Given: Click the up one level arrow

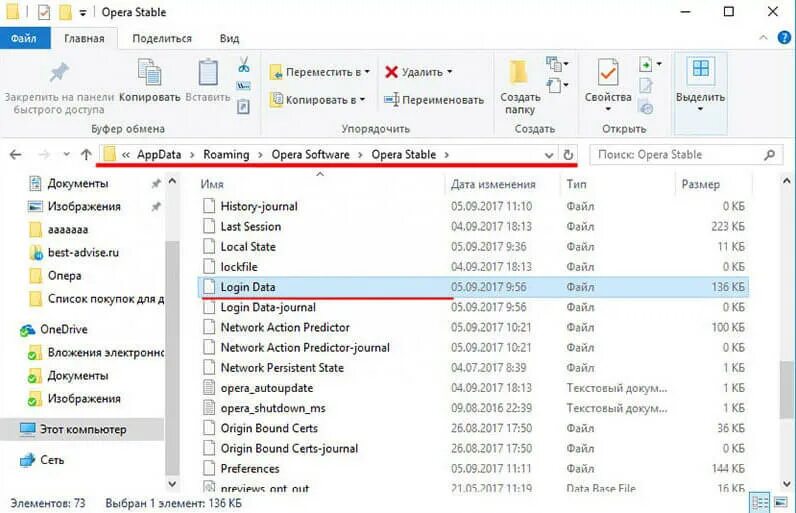Looking at the screenshot, I should (86, 155).
